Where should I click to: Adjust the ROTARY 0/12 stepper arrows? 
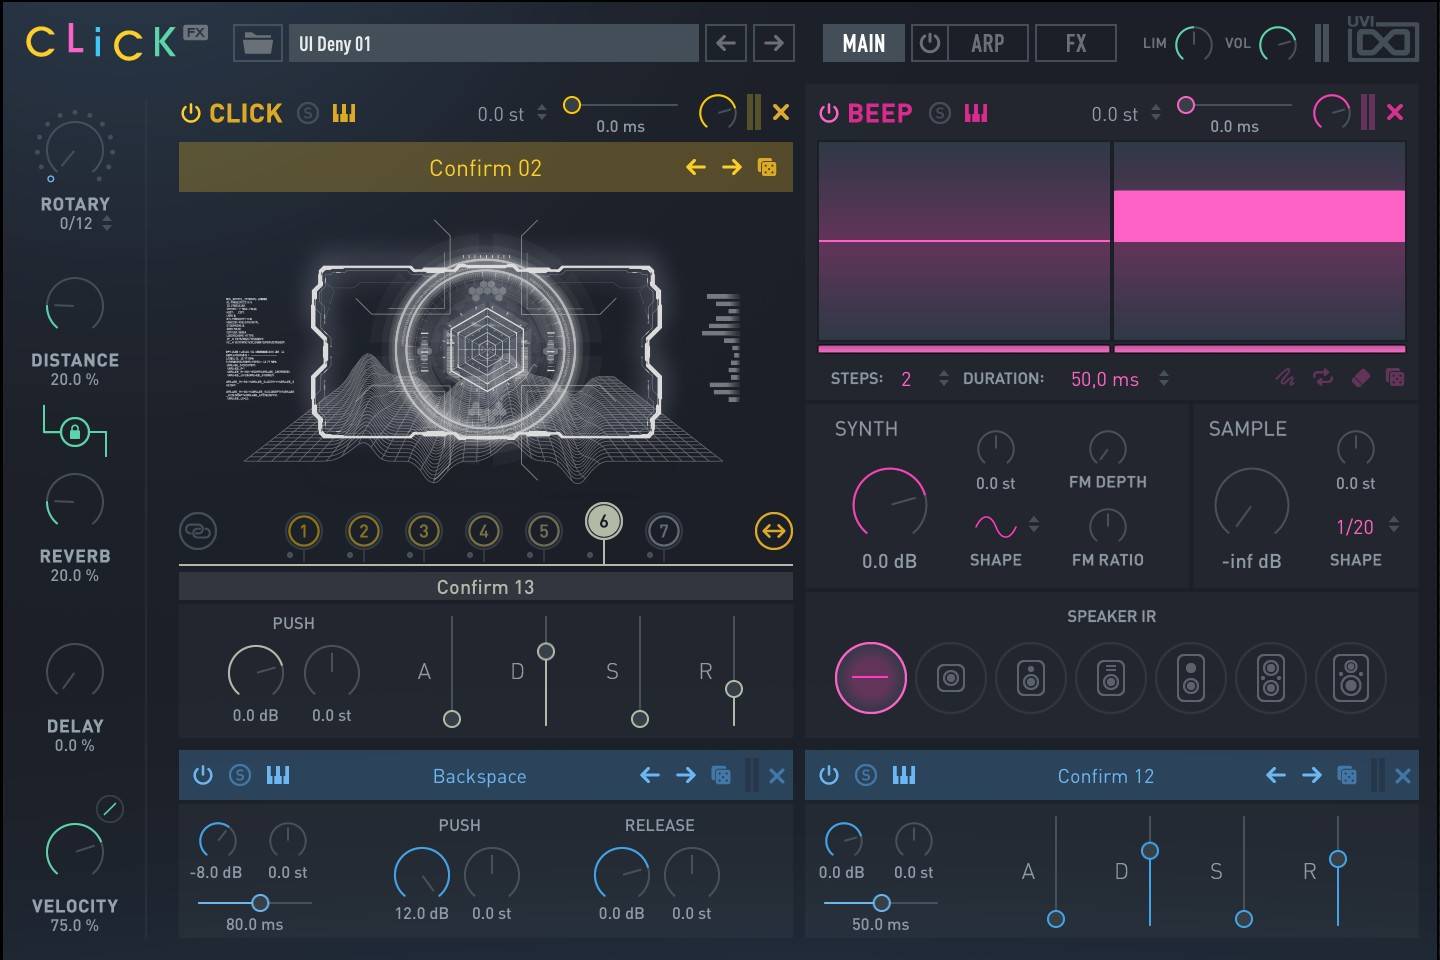pyautogui.click(x=107, y=223)
